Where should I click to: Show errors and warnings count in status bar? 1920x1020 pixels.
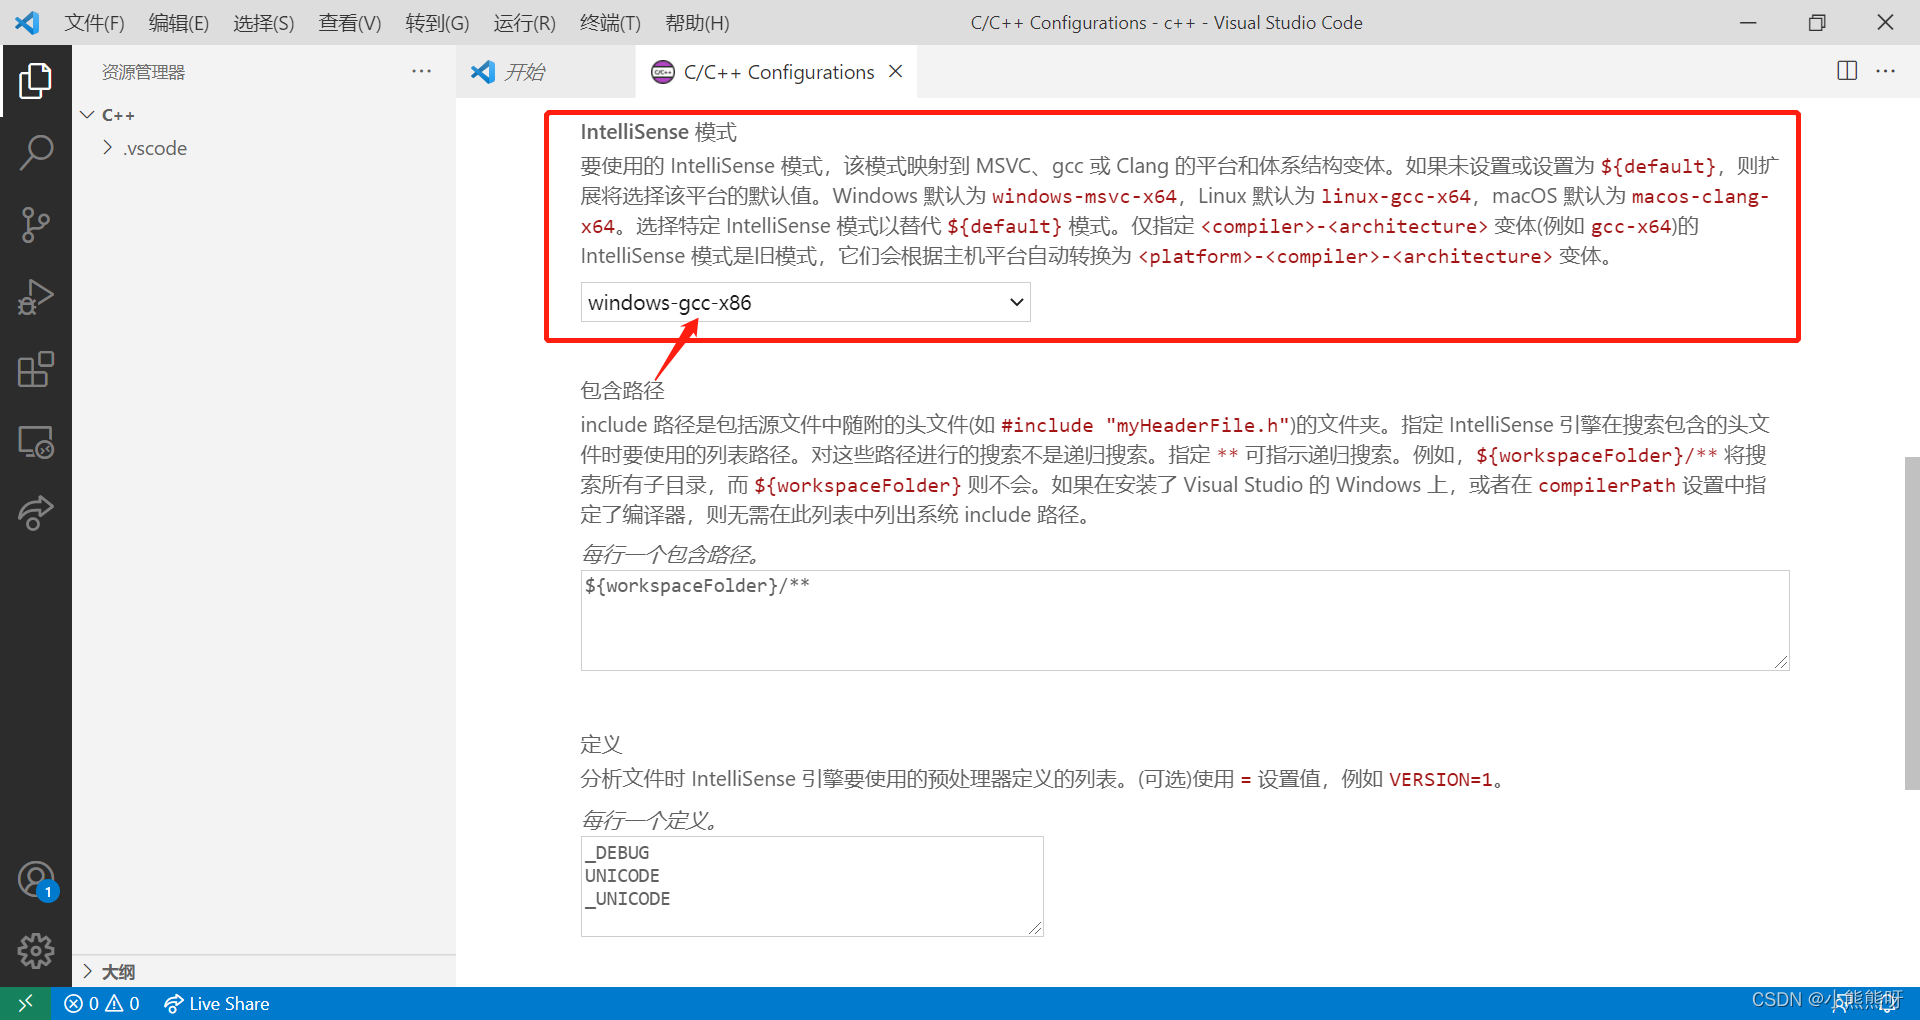pos(102,1003)
